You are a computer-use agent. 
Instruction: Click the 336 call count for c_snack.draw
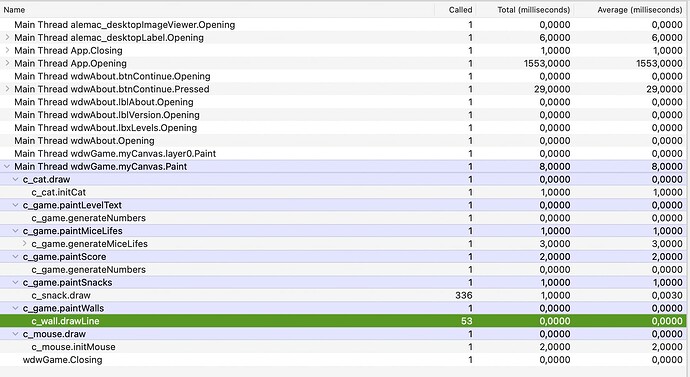[x=464, y=295]
